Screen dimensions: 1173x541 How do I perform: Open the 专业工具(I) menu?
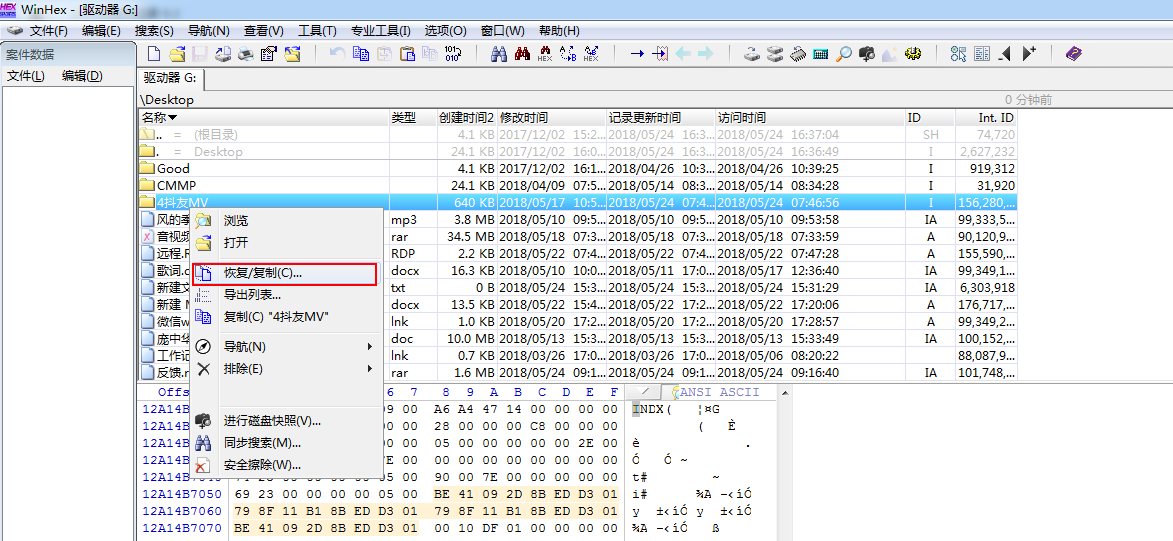(381, 31)
